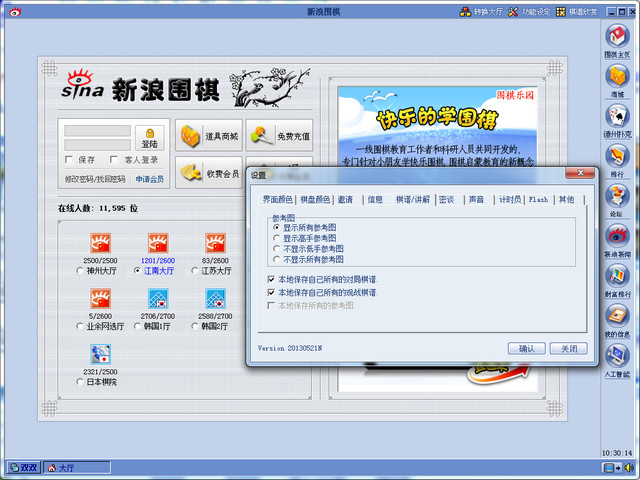Click the 神州大厅 hall icon
Screen dimensions: 640x480
point(100,243)
